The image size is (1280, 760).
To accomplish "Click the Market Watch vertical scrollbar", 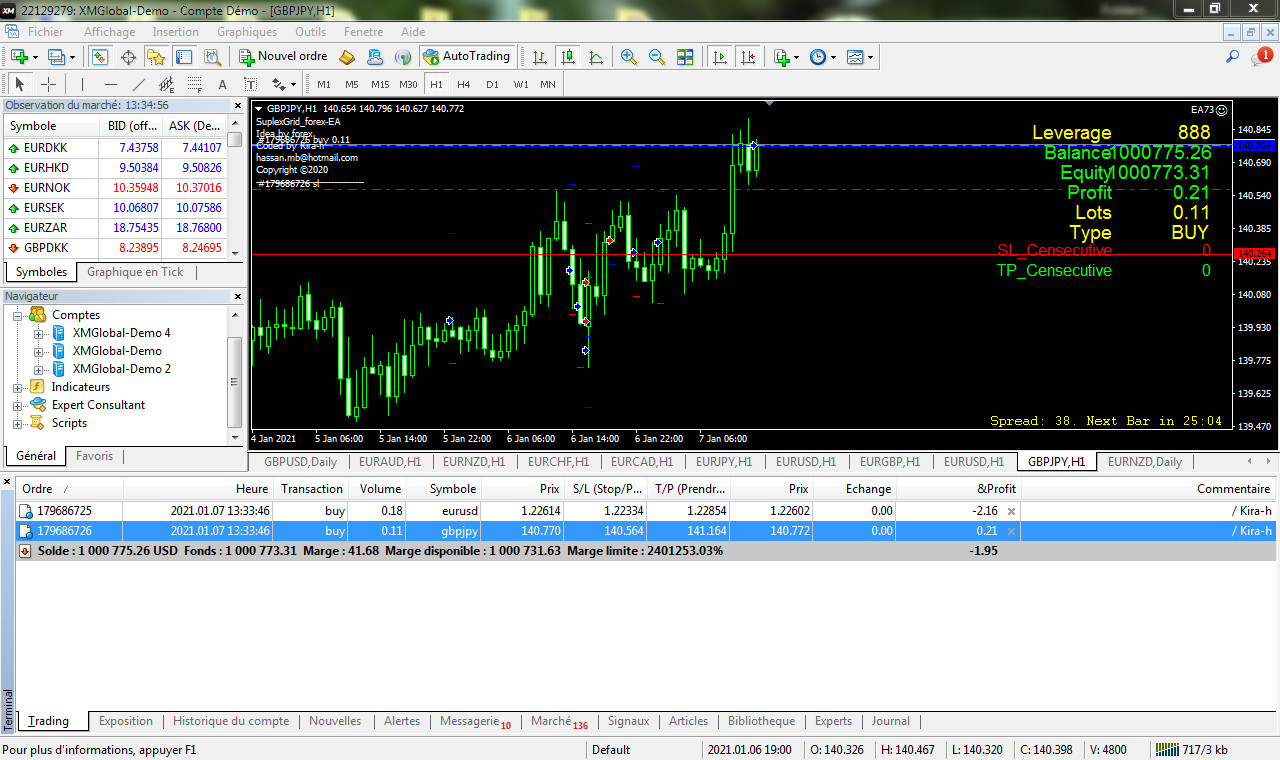I will 234,190.
